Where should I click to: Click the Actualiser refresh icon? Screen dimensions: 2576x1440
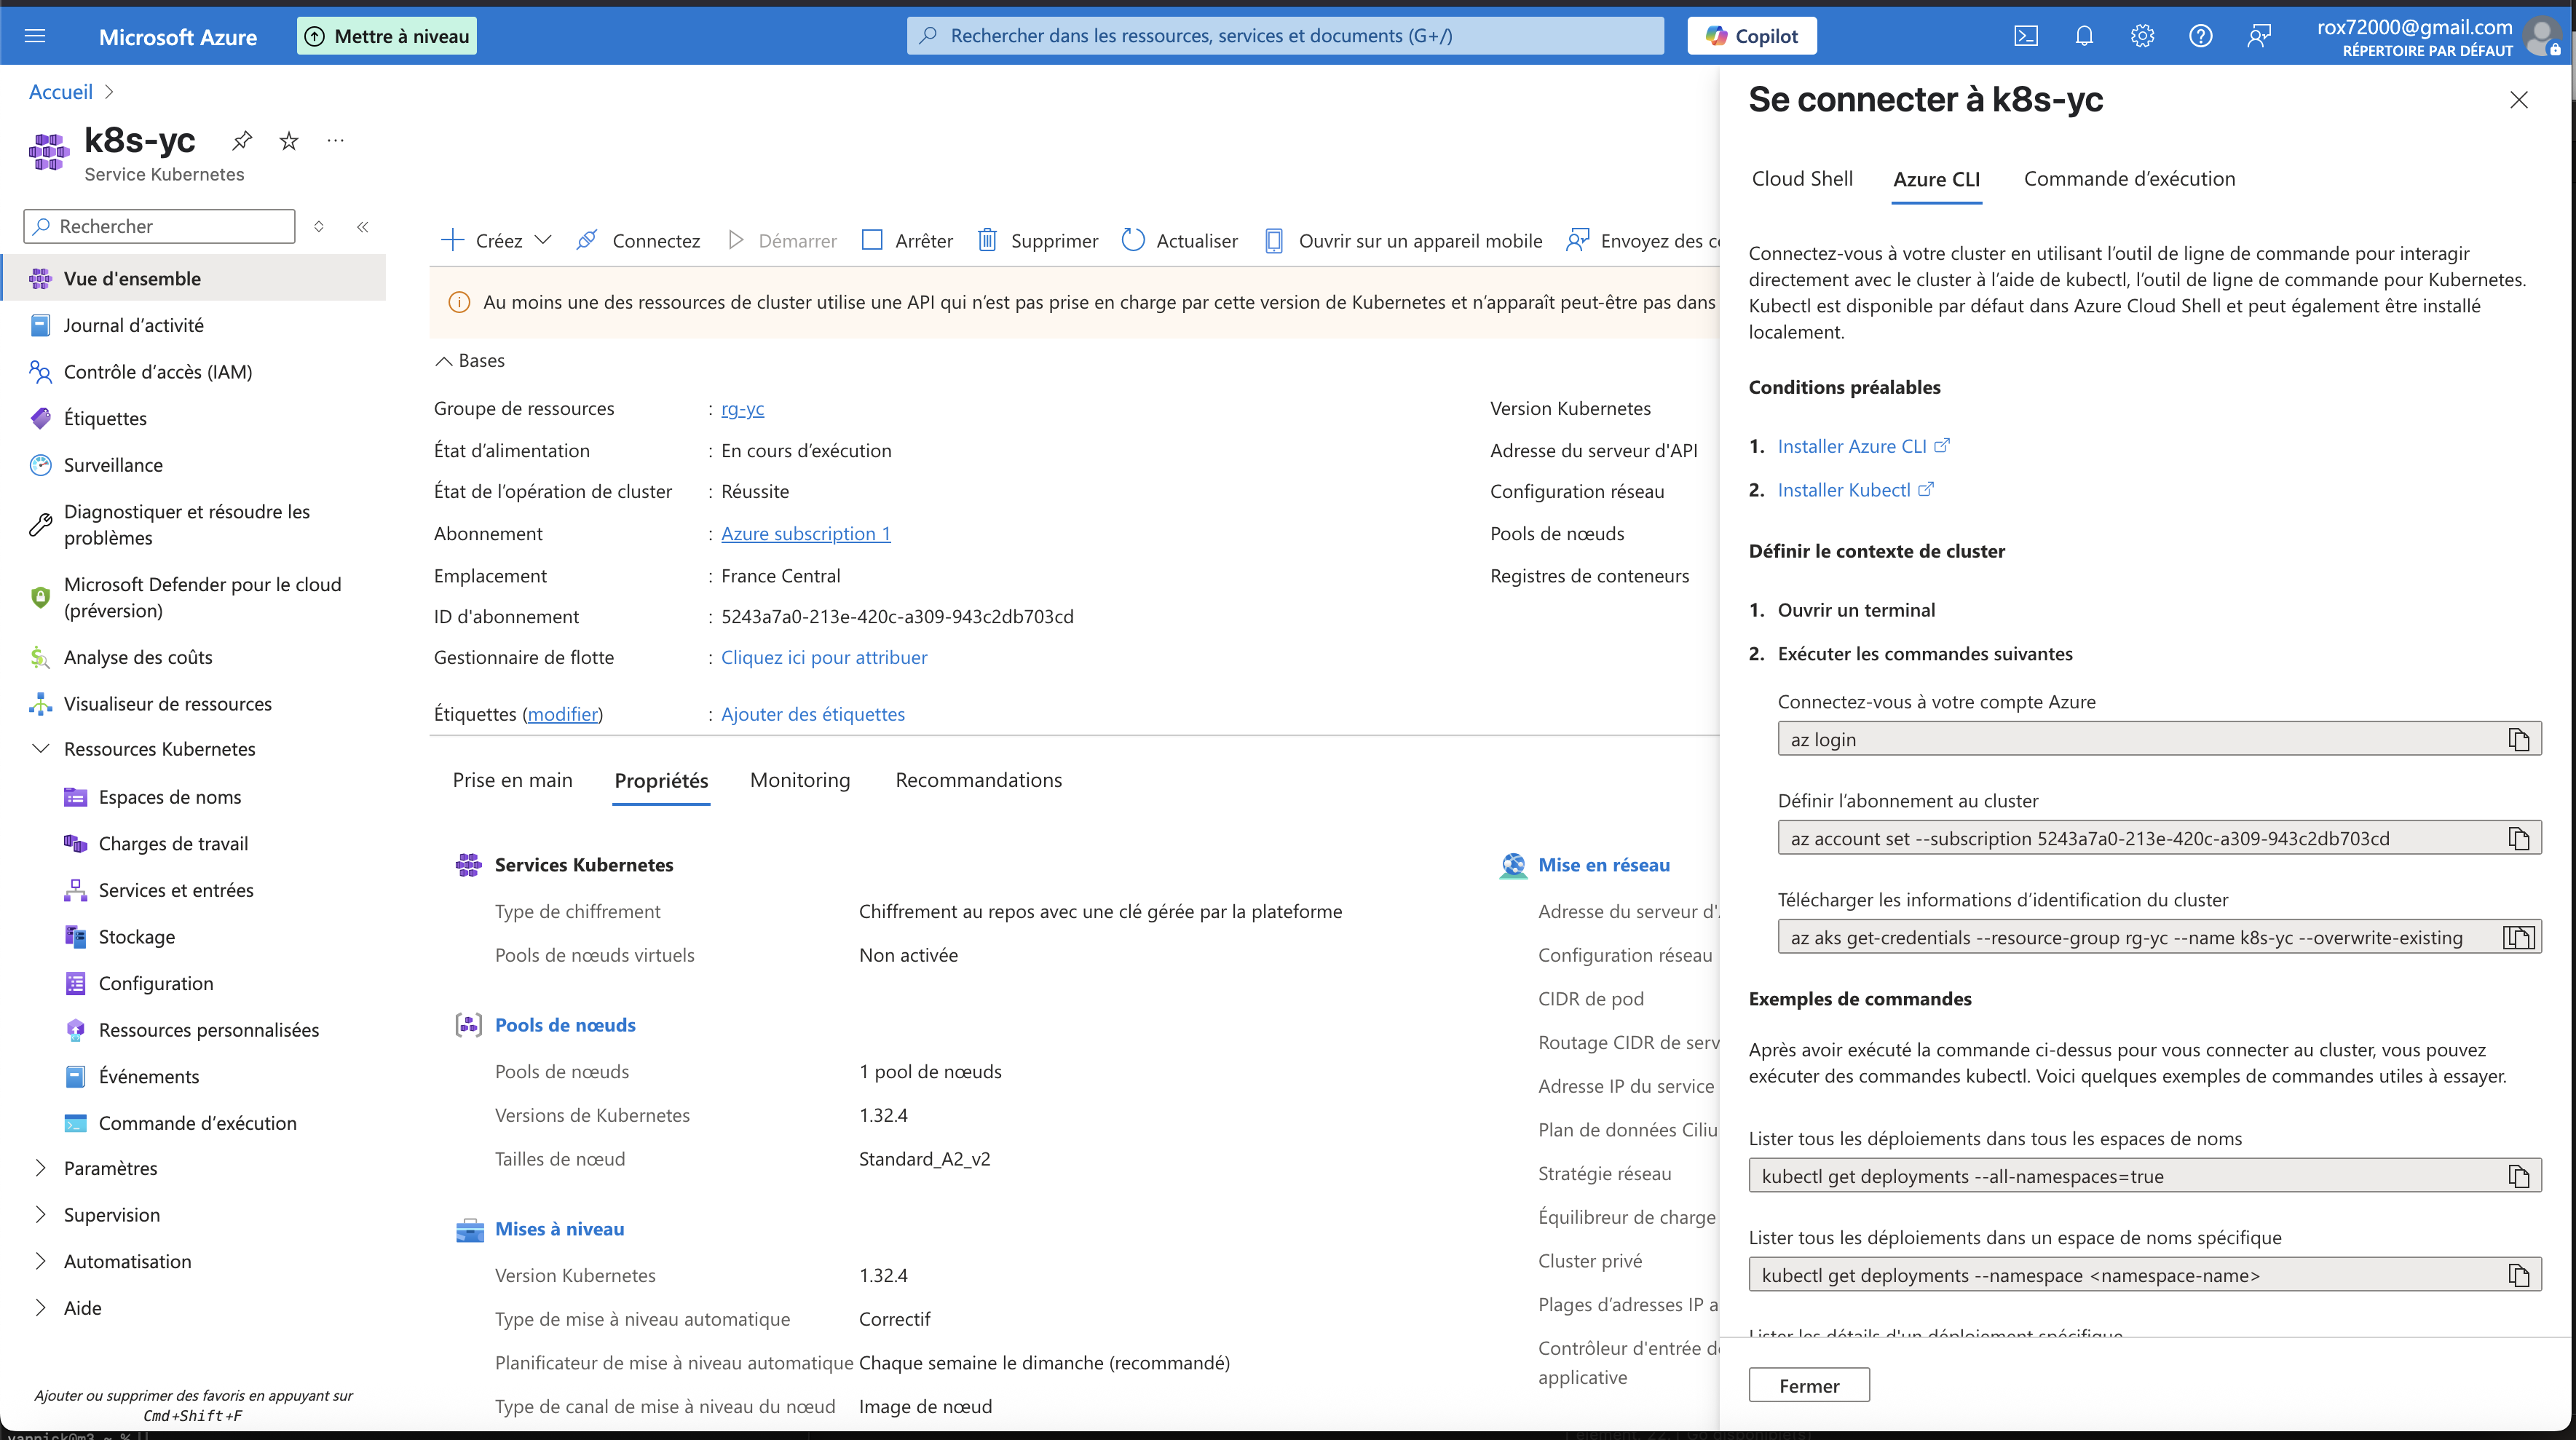(x=1132, y=240)
